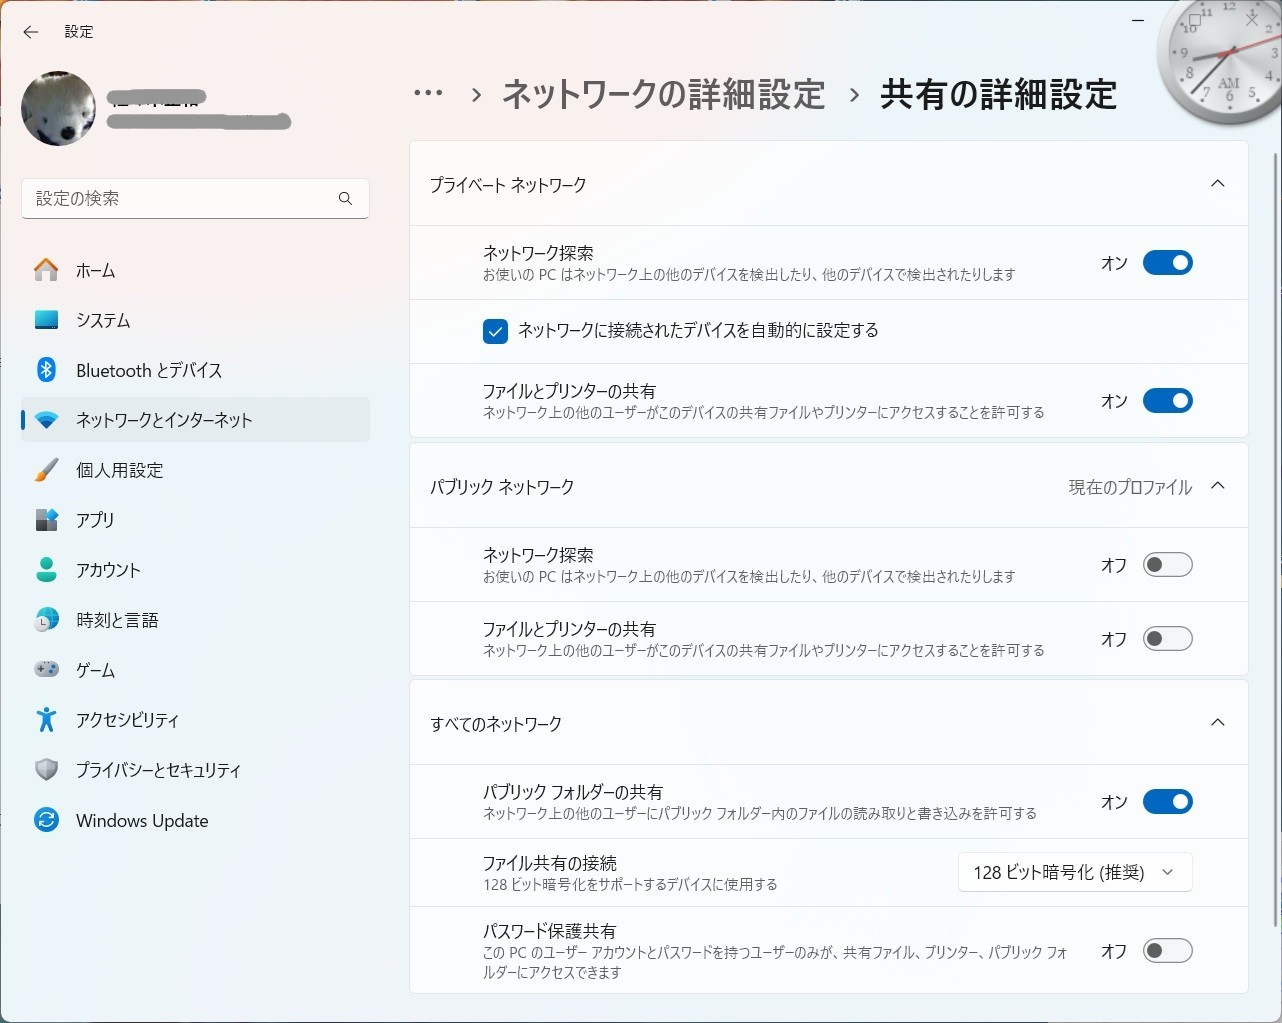The height and width of the screenshot is (1023, 1282).
Task: Open the ファイル共有の接続 encryption dropdown
Action: tap(1074, 871)
